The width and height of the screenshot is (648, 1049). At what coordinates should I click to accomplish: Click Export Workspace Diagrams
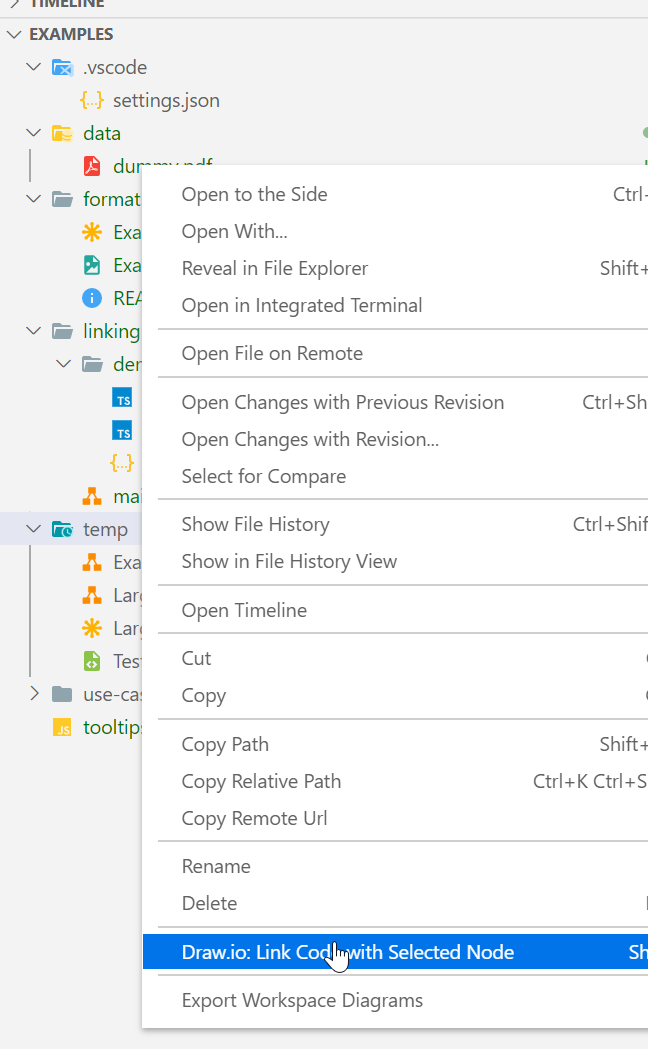pos(302,1000)
